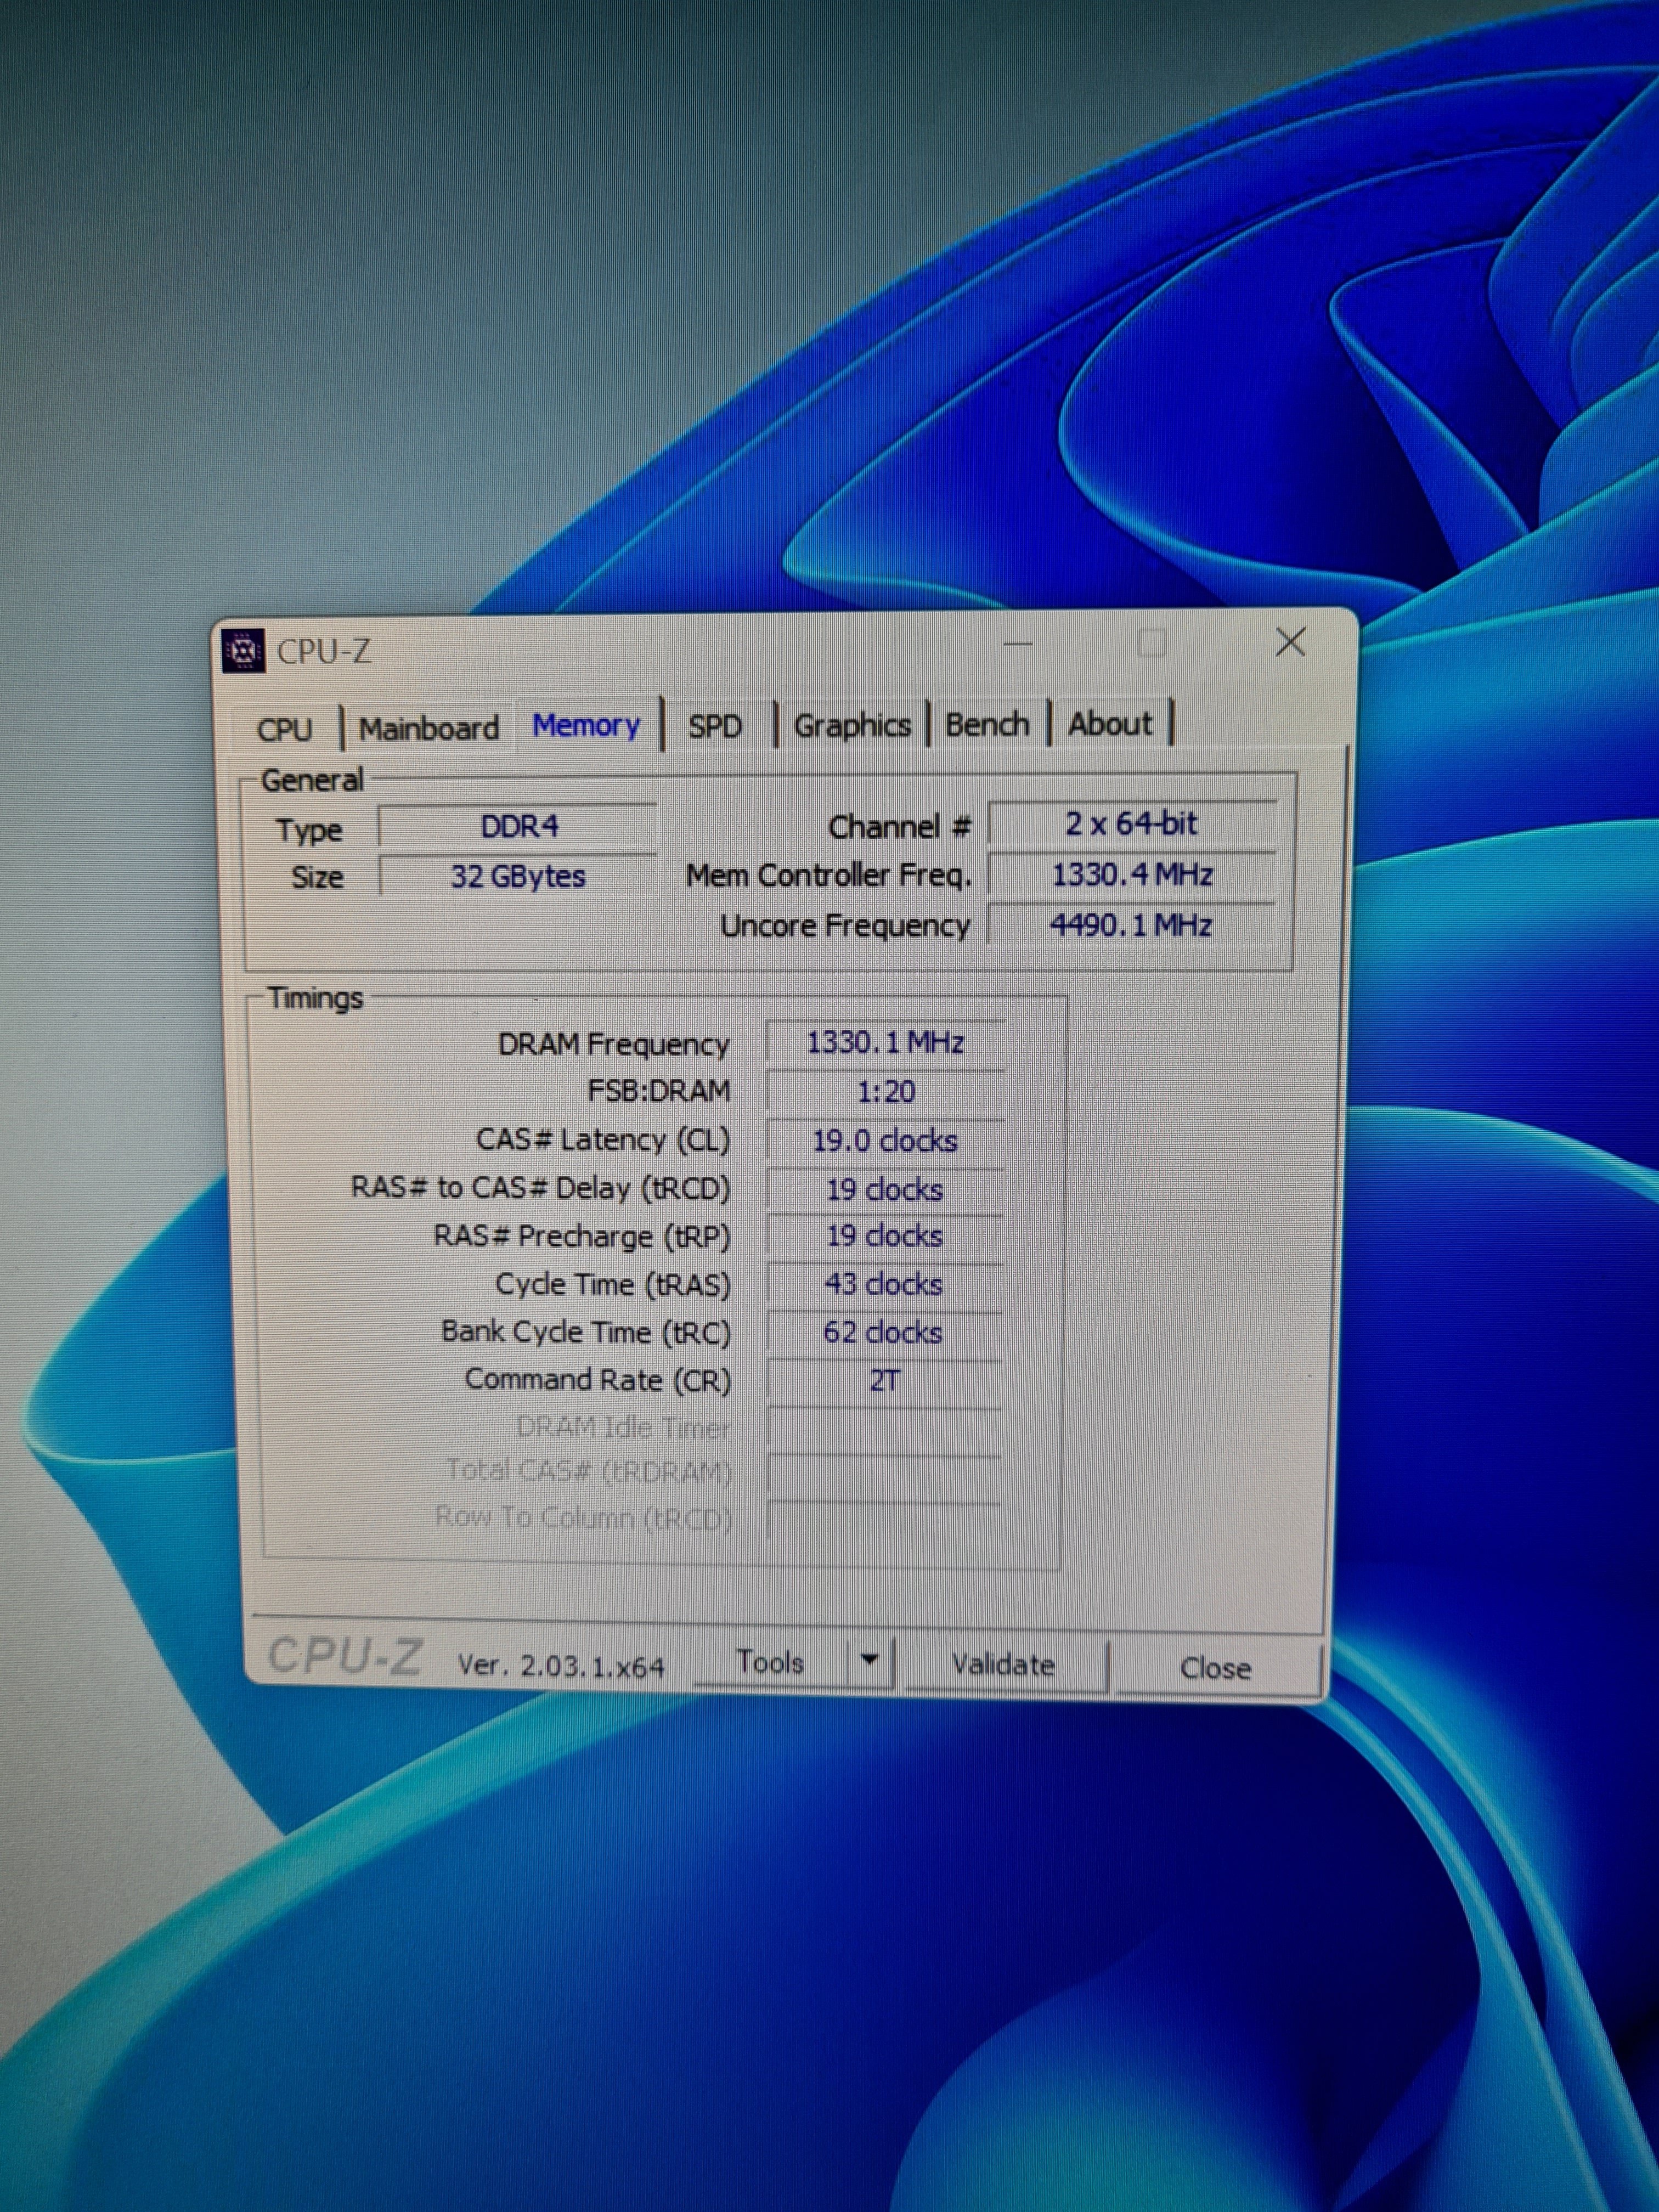Click the Uncore Frequency value box
1659x2212 pixels.
(x=1131, y=925)
